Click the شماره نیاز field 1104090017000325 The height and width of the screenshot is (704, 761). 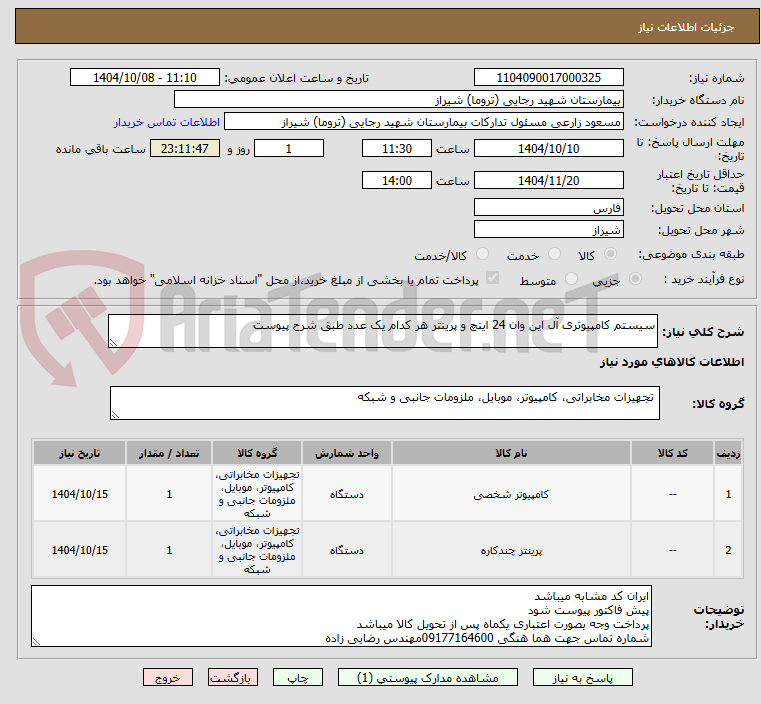click(548, 78)
